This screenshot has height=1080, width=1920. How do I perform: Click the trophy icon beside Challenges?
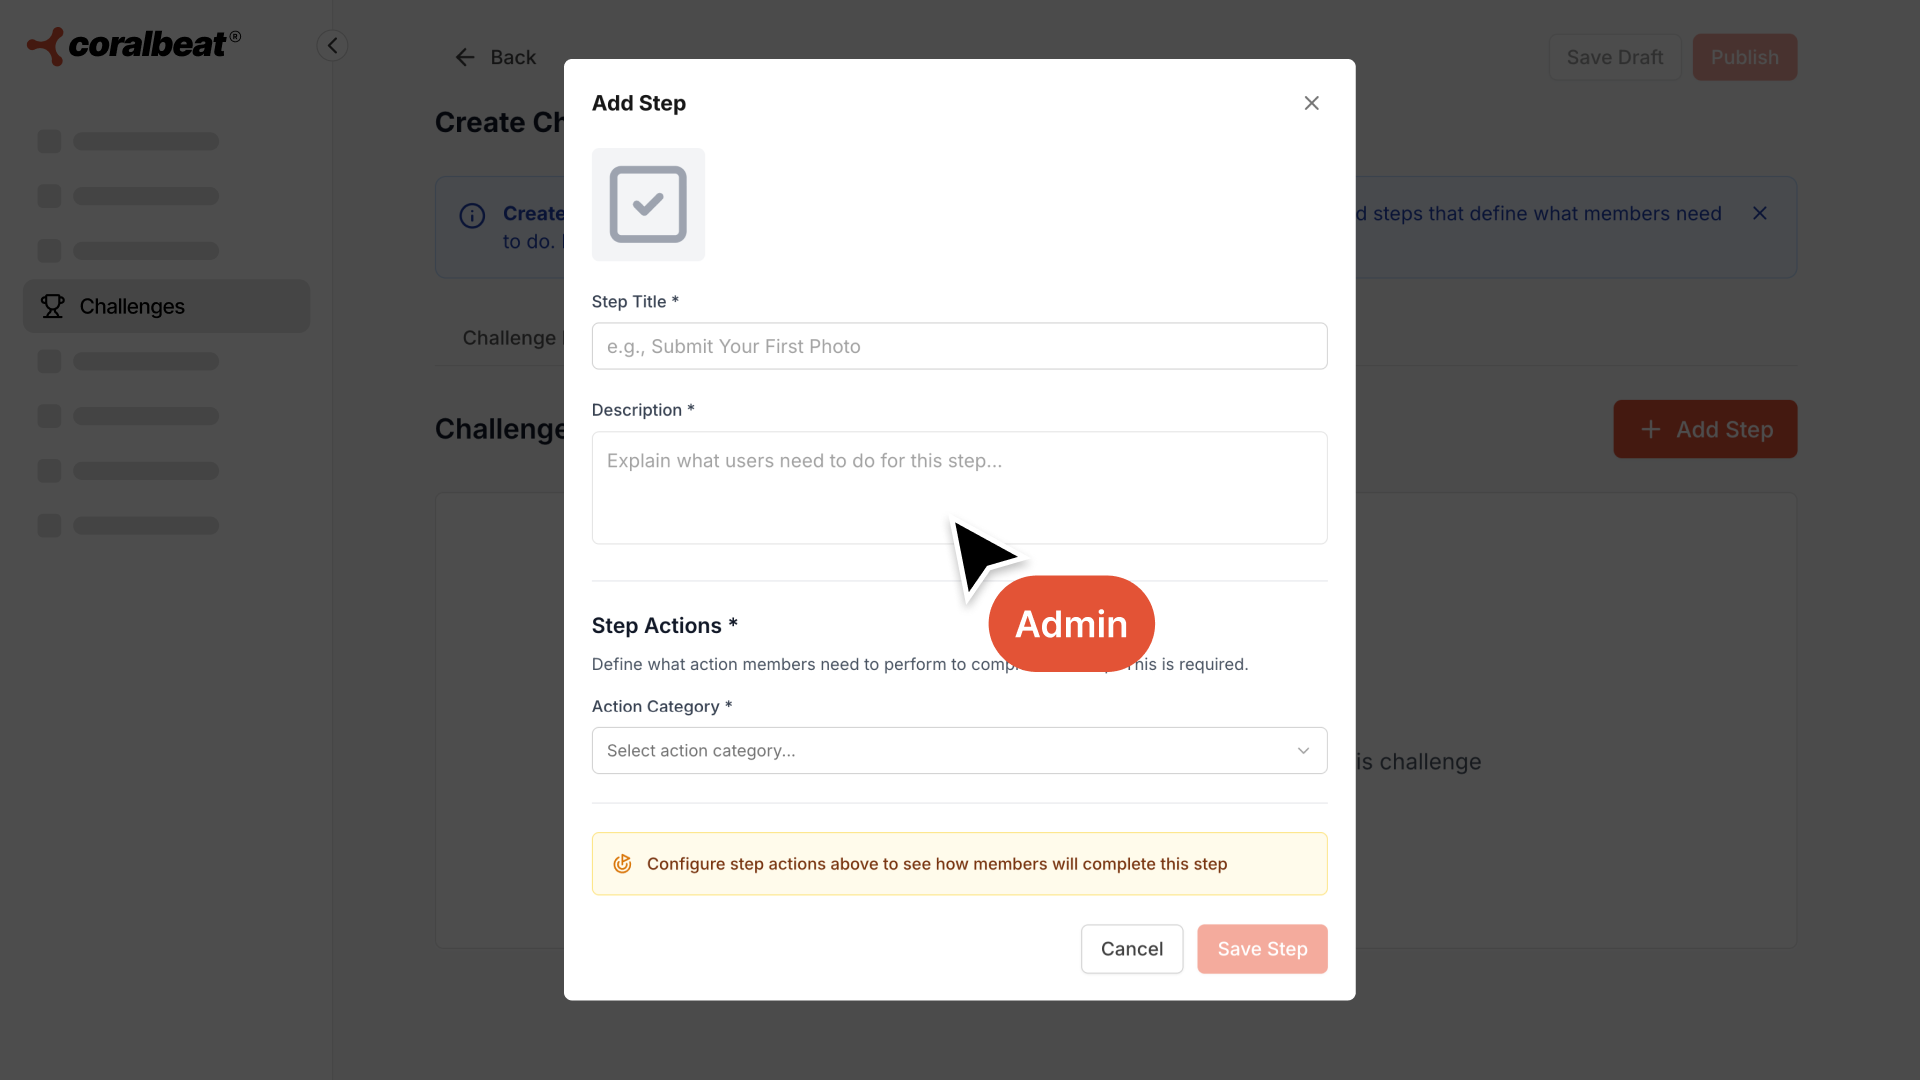pos(52,306)
